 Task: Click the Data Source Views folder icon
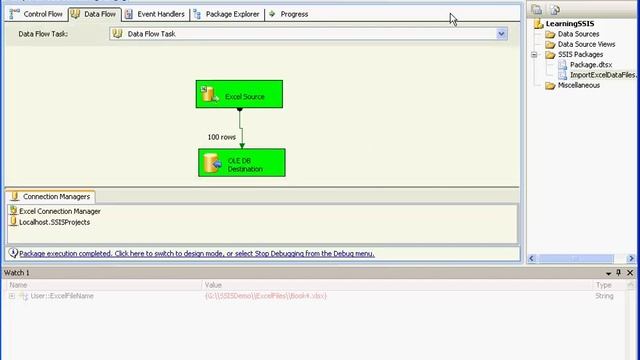point(550,44)
